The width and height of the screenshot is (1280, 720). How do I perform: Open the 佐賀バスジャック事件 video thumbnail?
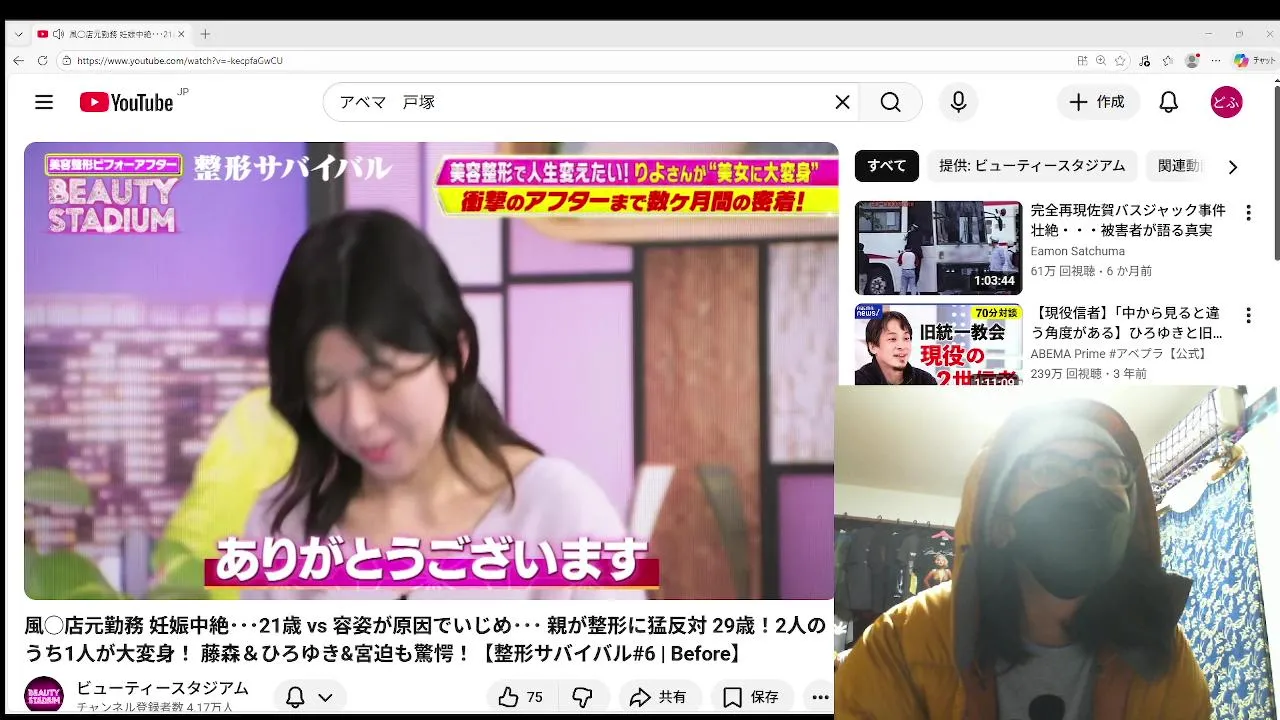pyautogui.click(x=938, y=248)
